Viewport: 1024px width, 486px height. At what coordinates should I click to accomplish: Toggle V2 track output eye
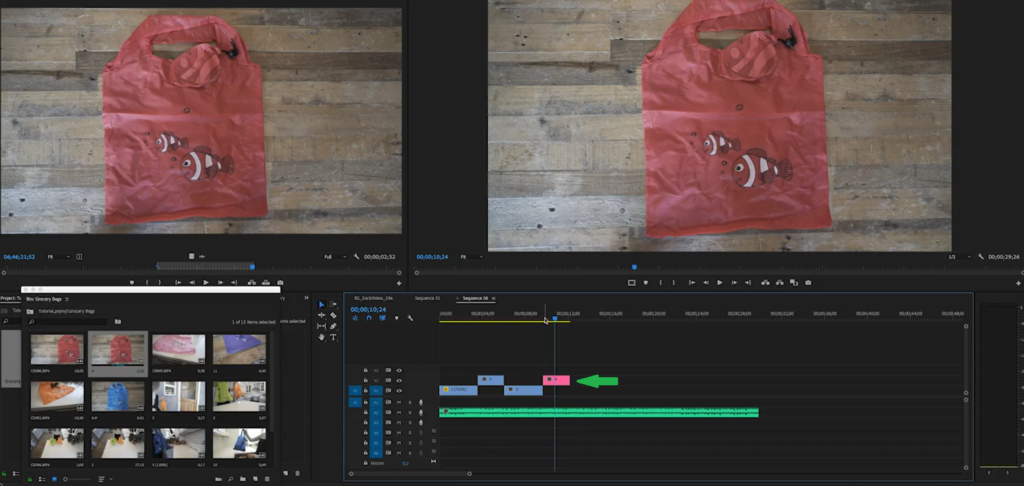point(398,380)
